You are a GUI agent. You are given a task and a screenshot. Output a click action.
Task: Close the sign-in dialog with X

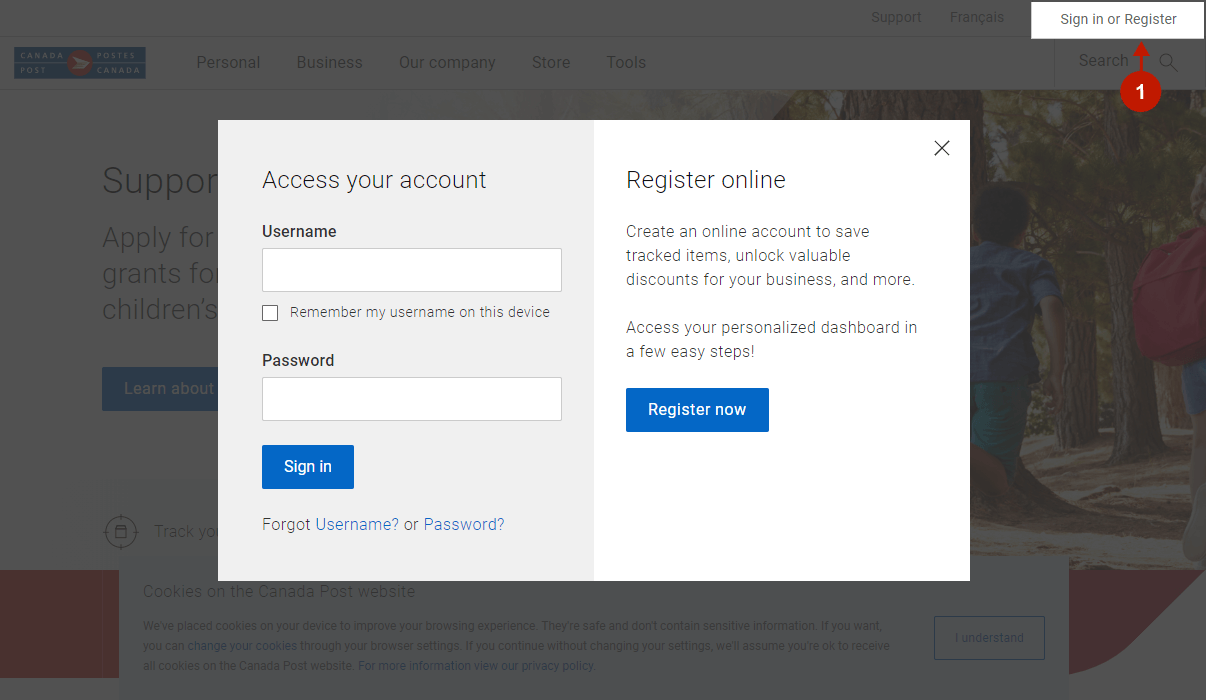click(x=941, y=148)
